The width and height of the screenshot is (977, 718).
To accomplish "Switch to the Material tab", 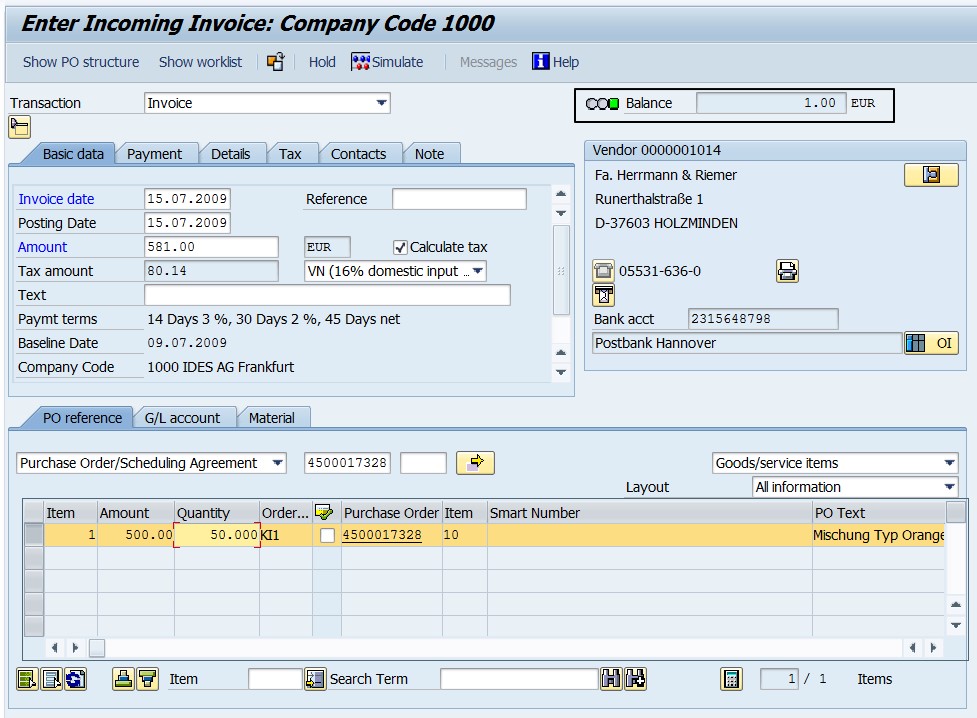I will pyautogui.click(x=272, y=418).
